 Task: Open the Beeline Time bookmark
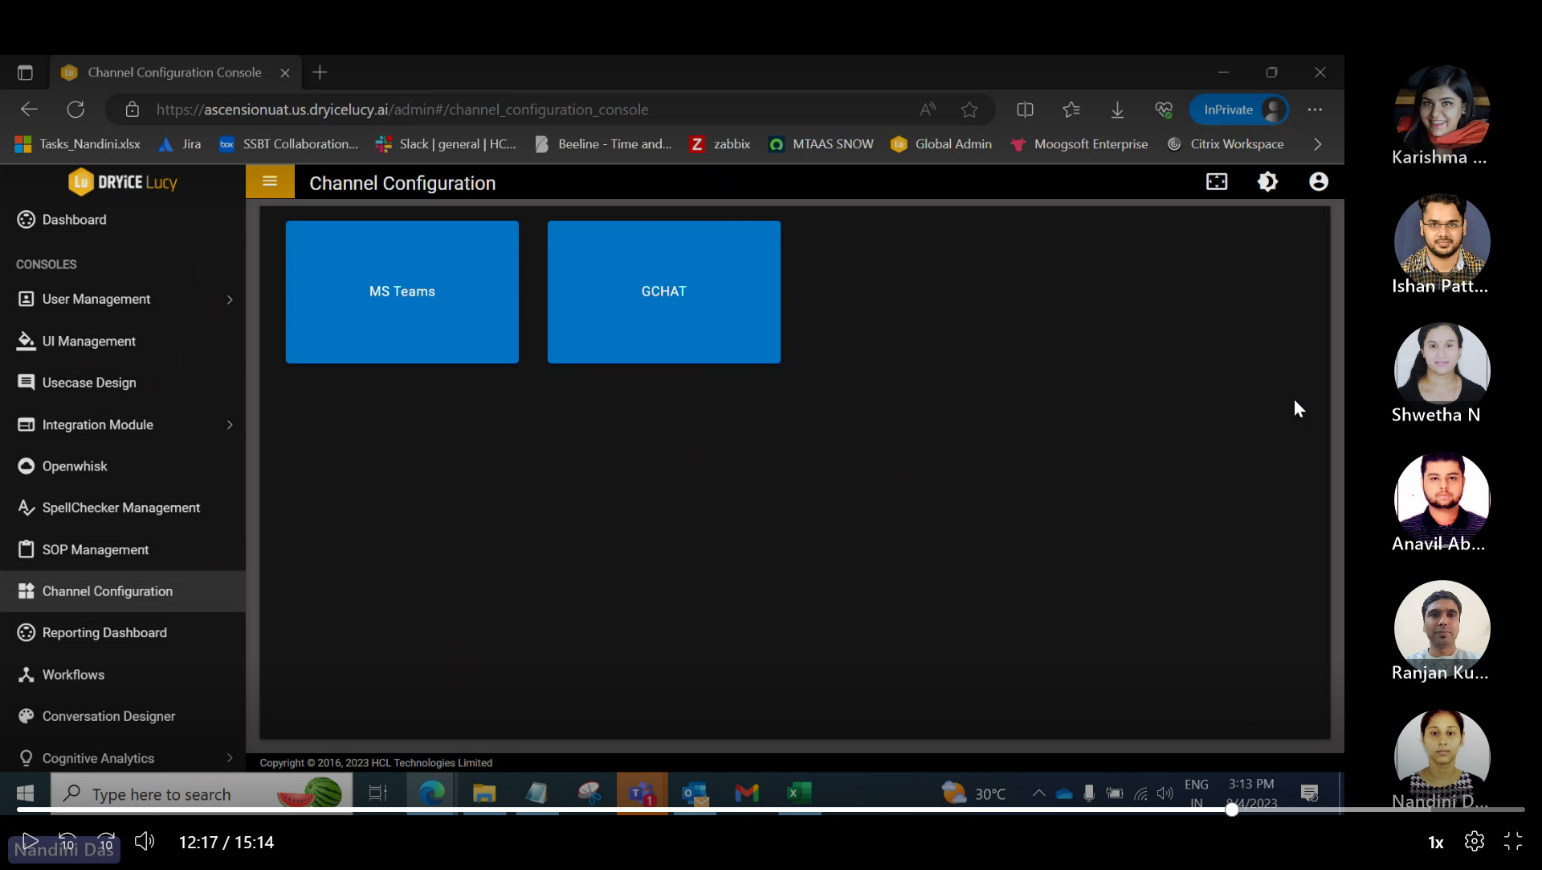point(603,144)
